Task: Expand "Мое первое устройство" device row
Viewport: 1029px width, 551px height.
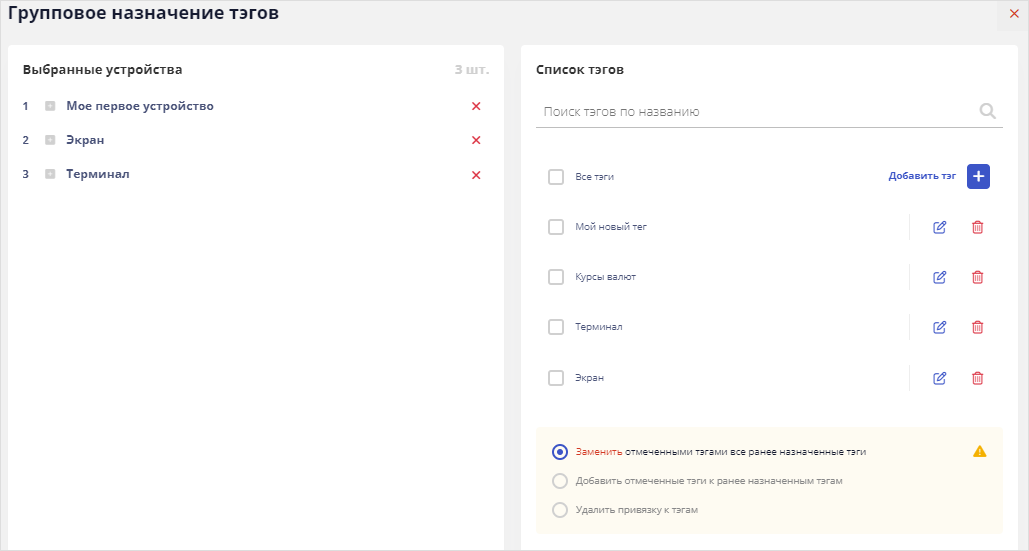Action: (50, 106)
